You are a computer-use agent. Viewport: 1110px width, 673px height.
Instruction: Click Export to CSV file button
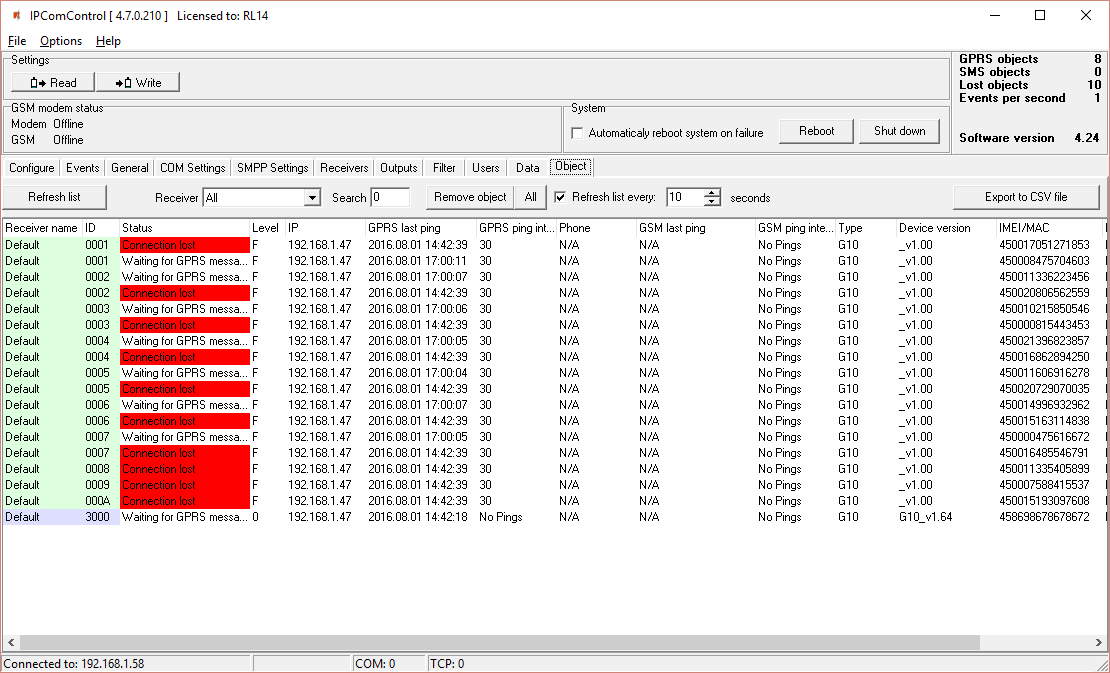pos(1025,197)
